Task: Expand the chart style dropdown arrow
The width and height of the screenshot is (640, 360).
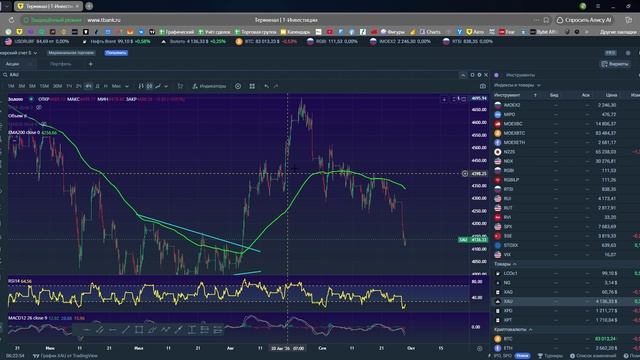Action: [x=166, y=86]
